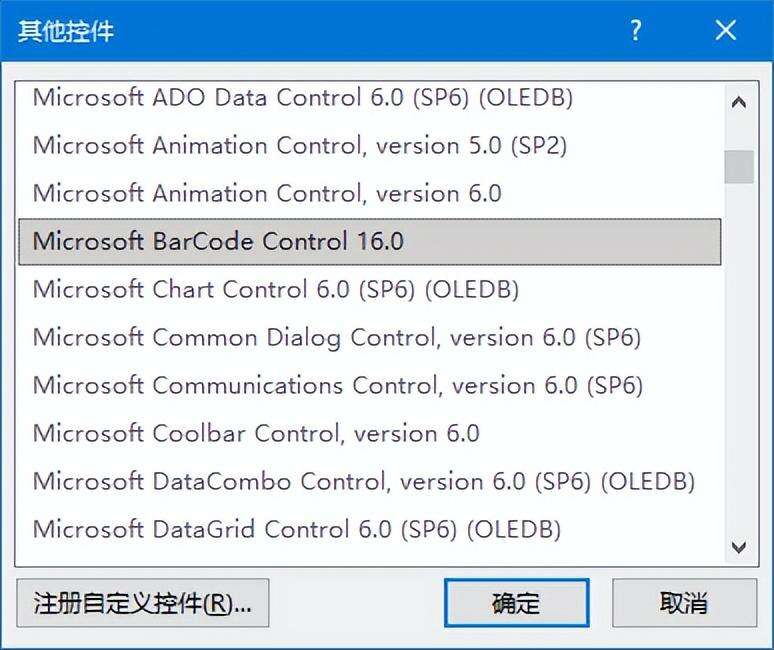The image size is (774, 650).
Task: Open 注册自定义控件(R)... button
Action: [x=143, y=603]
